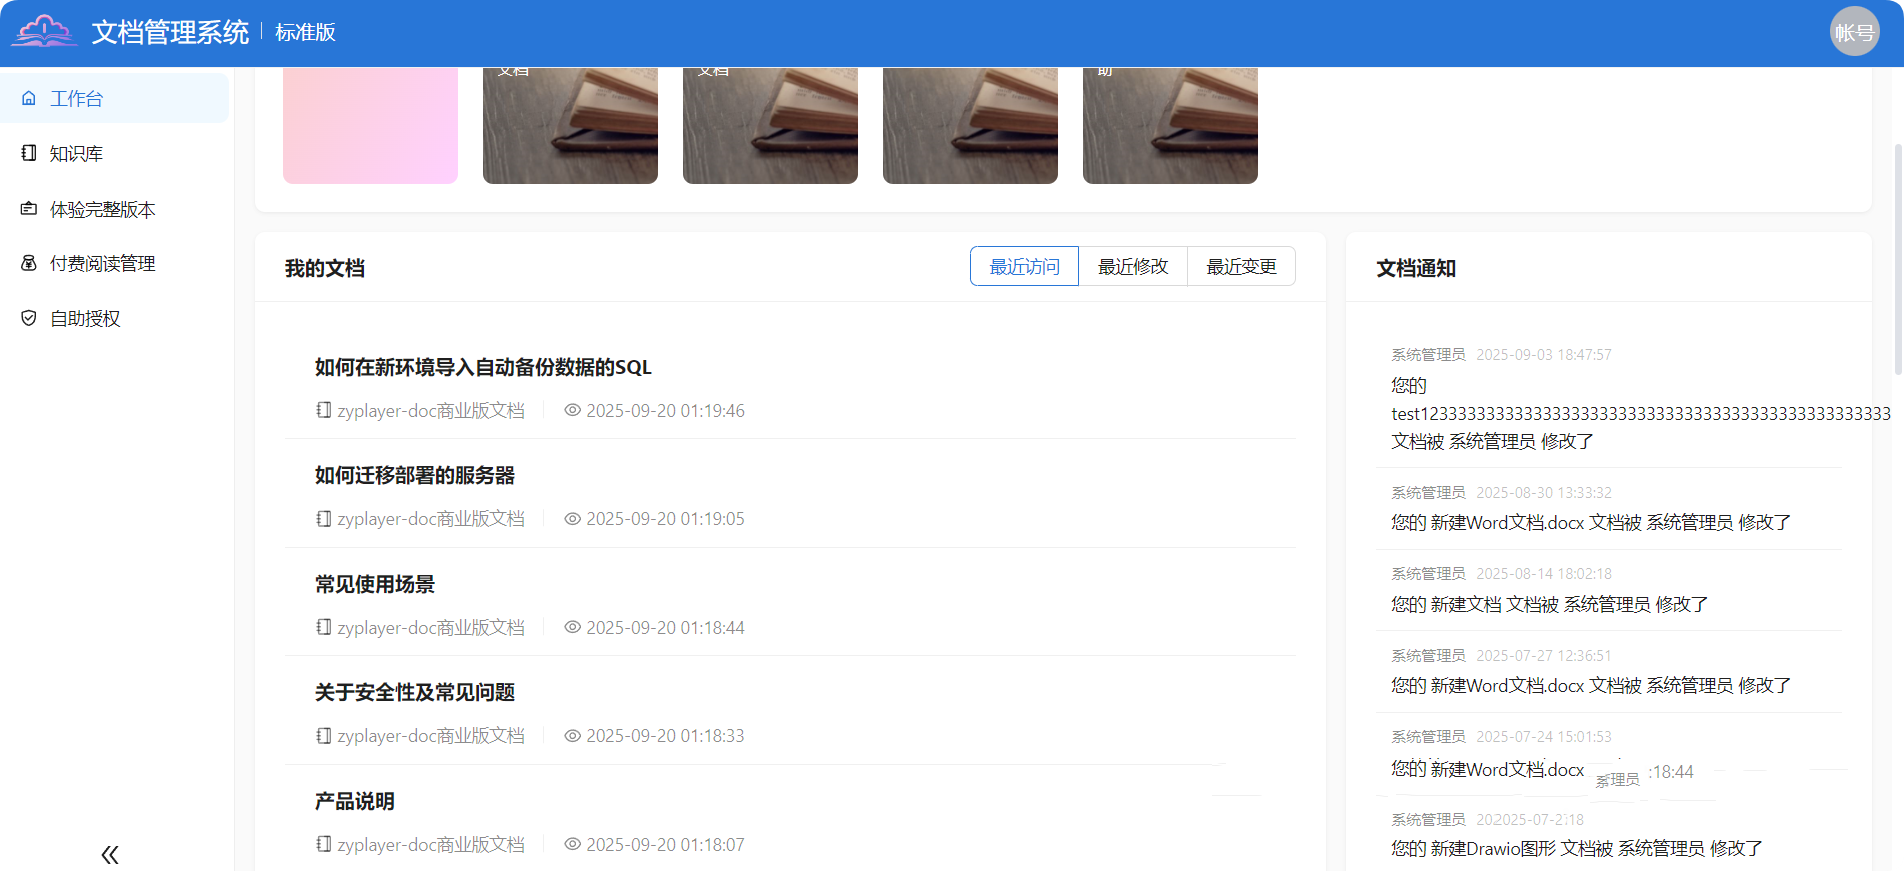Open document 如何在新环境导入自动备份数据的SQL

click(x=483, y=367)
